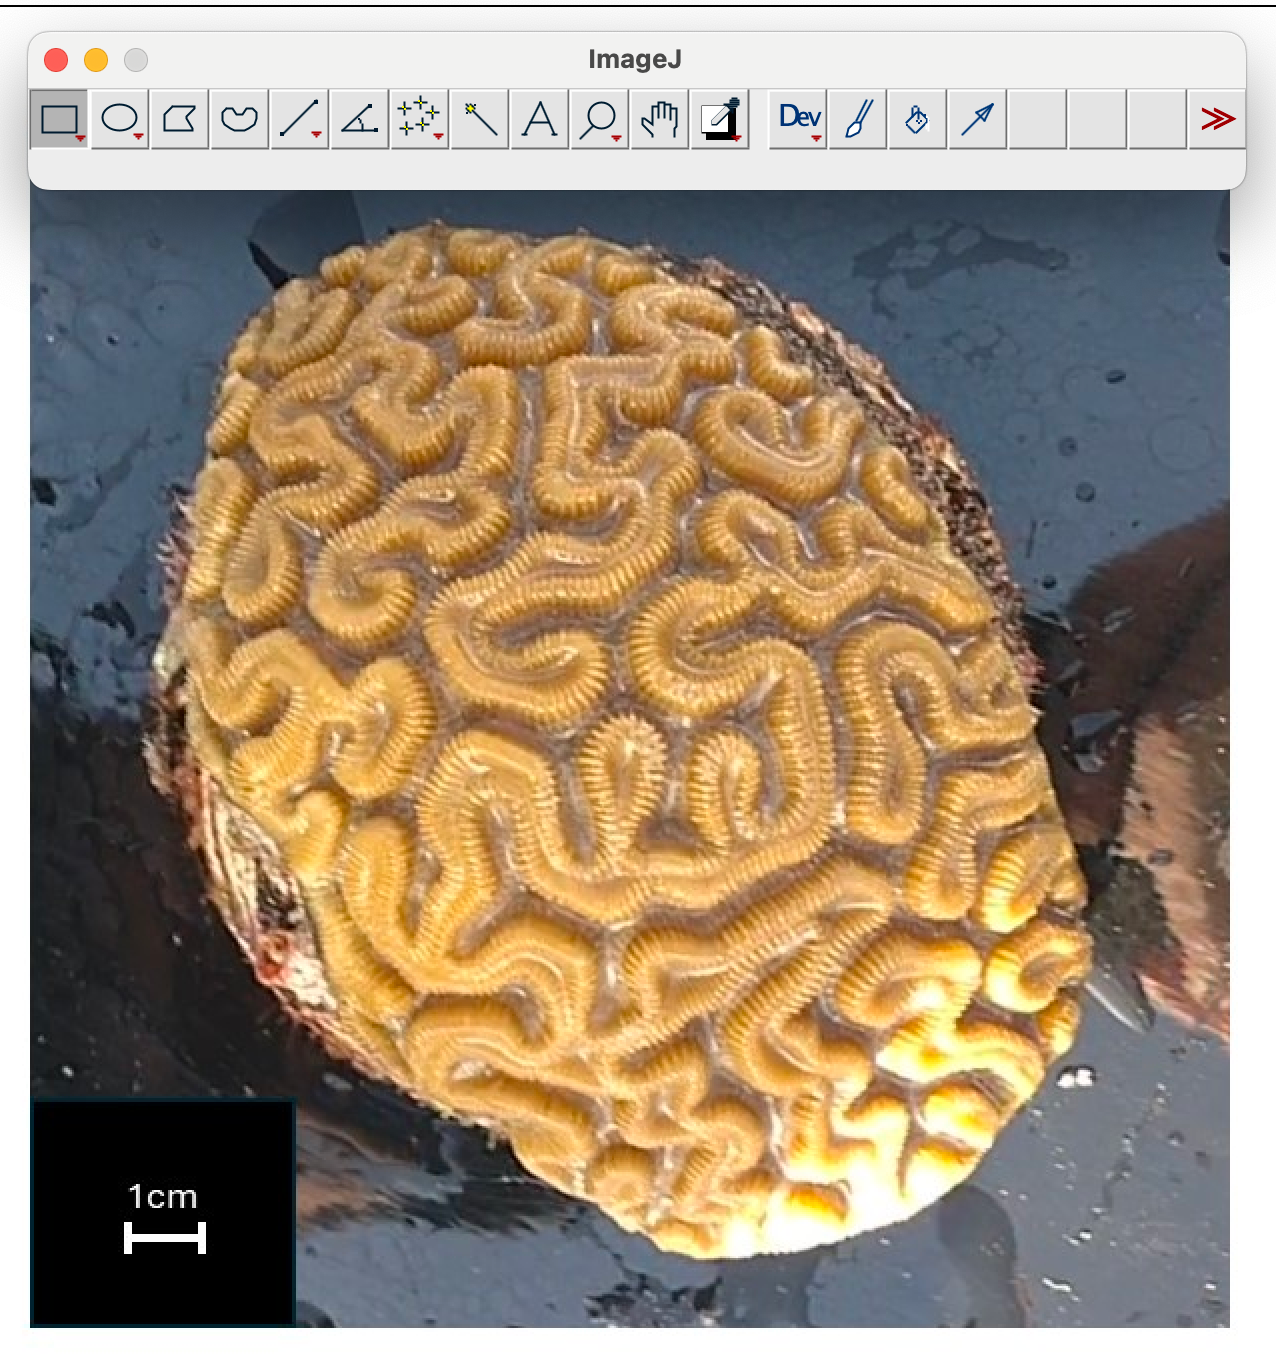Image resolution: width=1276 pixels, height=1356 pixels.
Task: Select the Wand tracing tool
Action: pyautogui.click(x=478, y=118)
